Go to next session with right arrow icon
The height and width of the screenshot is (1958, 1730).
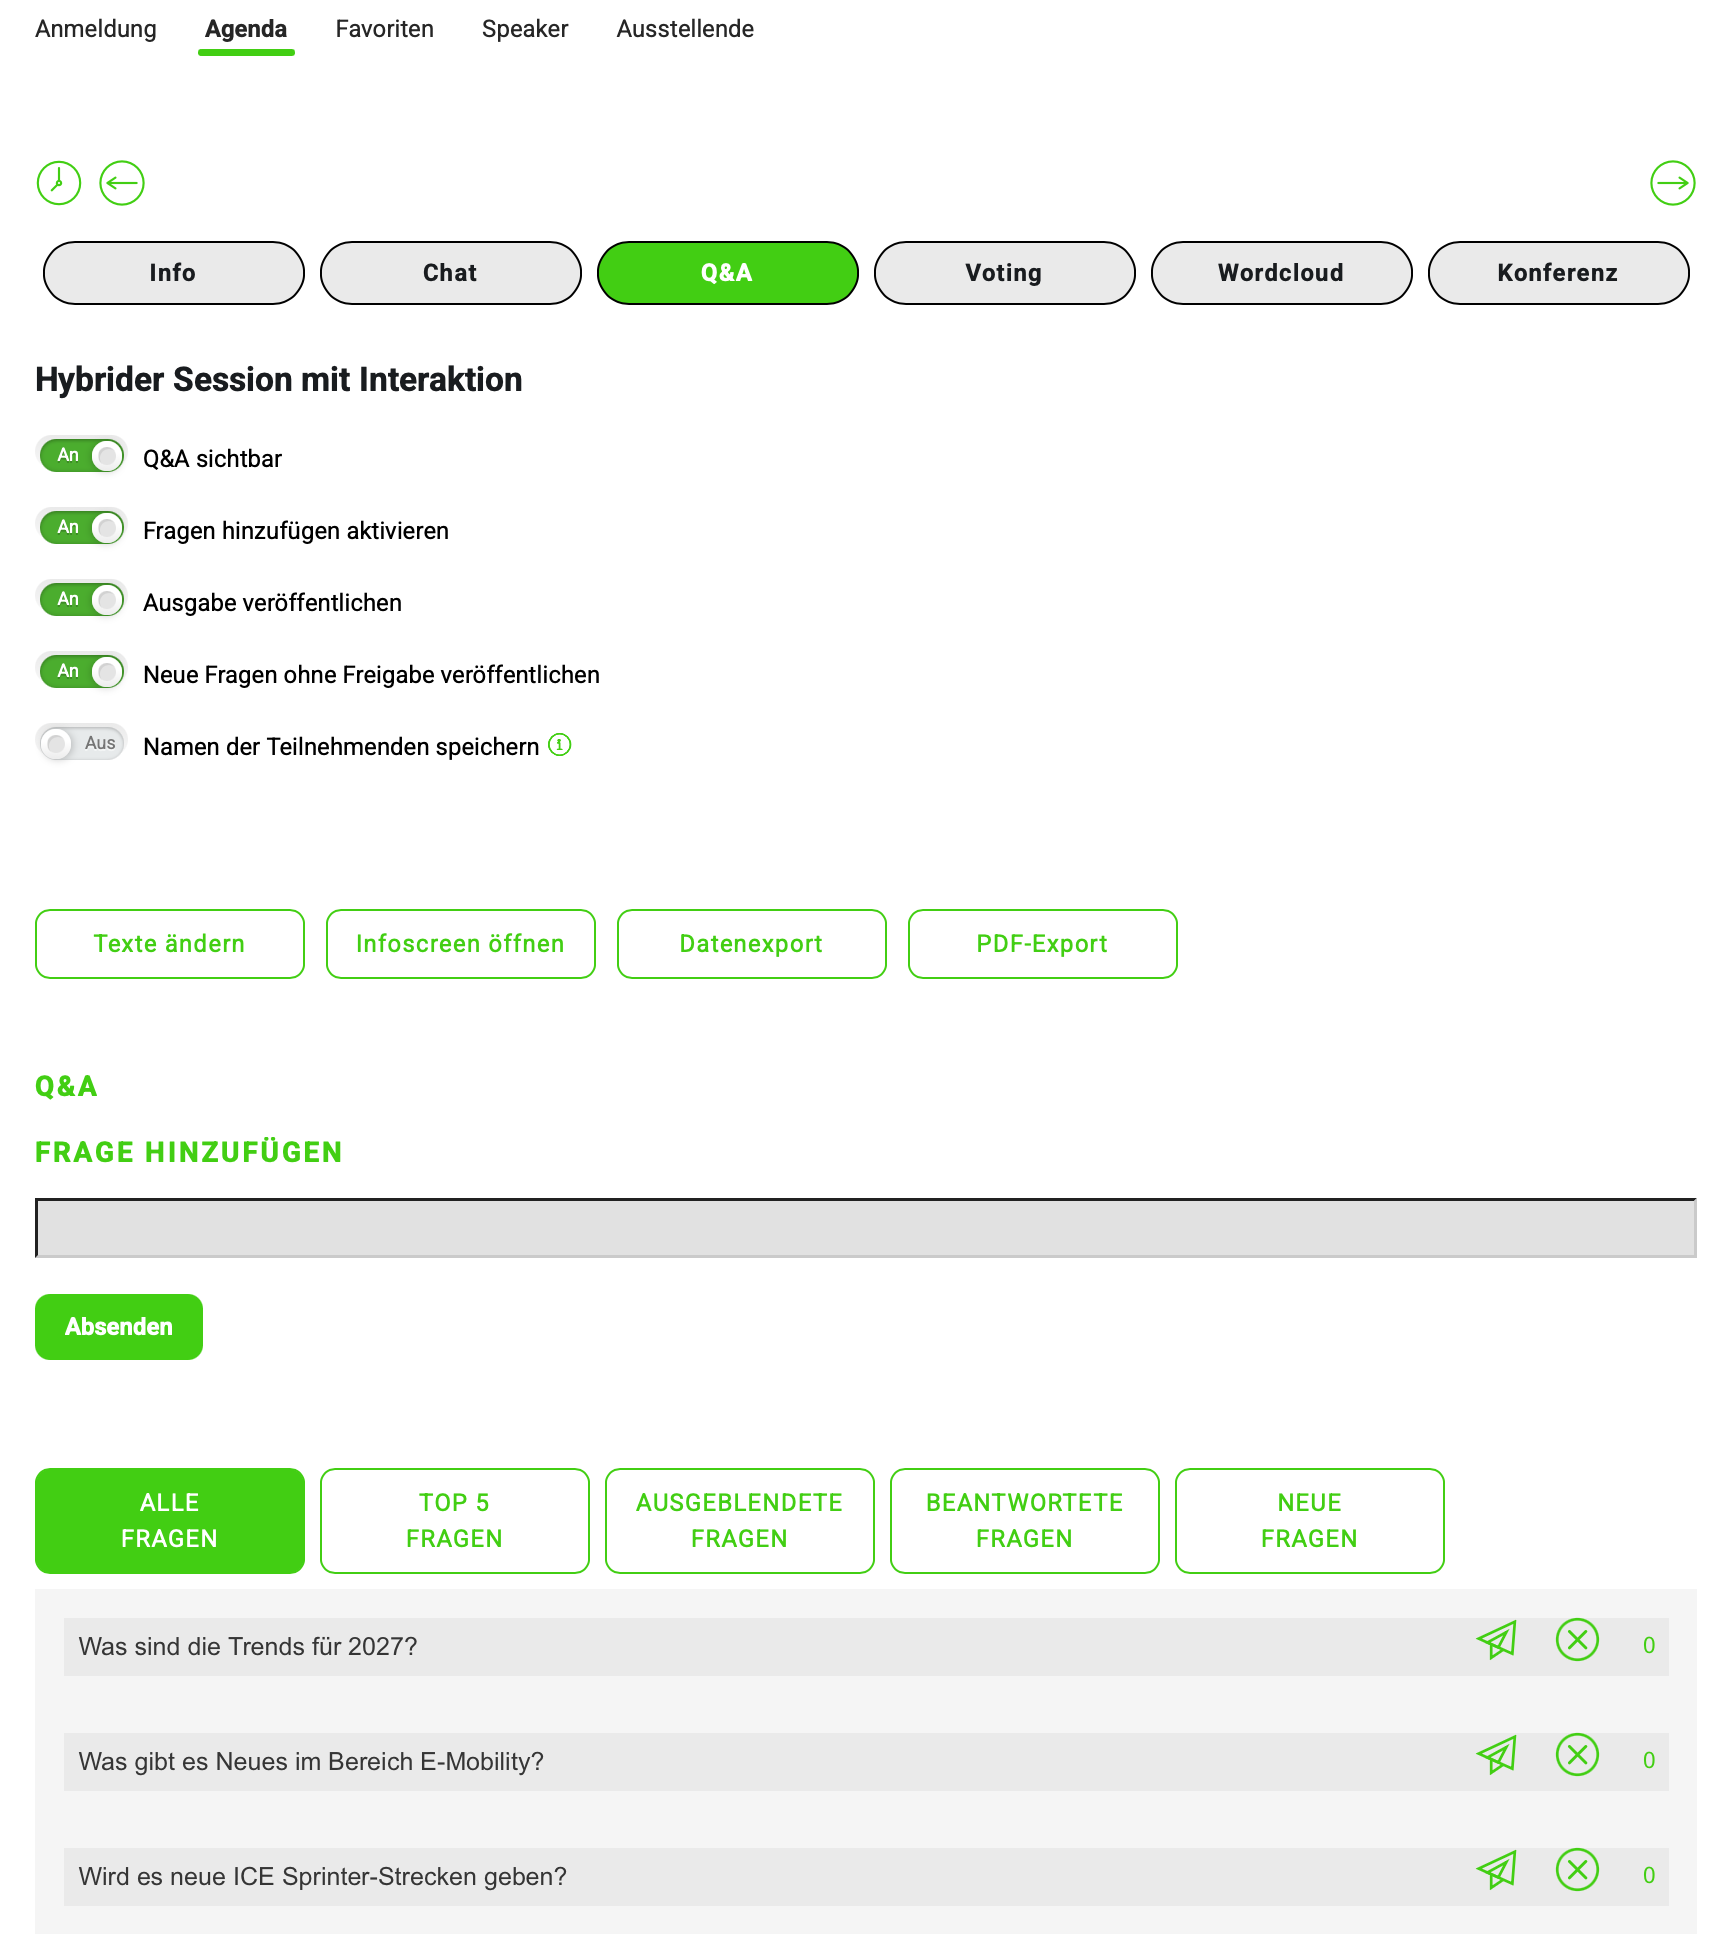coord(1672,183)
